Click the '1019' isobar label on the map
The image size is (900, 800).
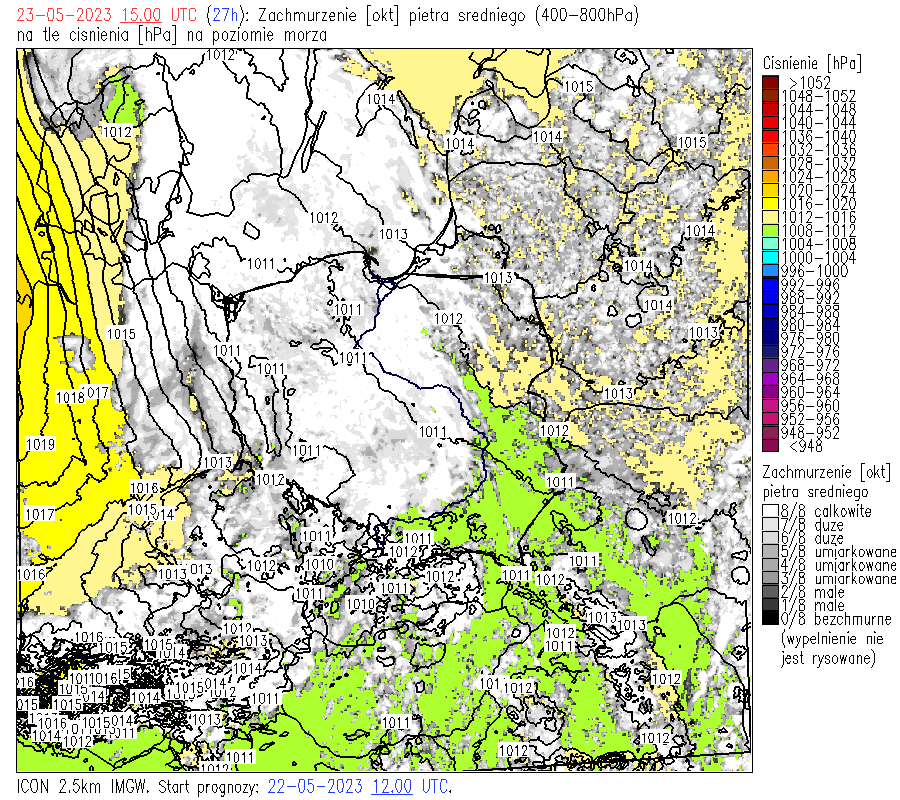(x=41, y=444)
